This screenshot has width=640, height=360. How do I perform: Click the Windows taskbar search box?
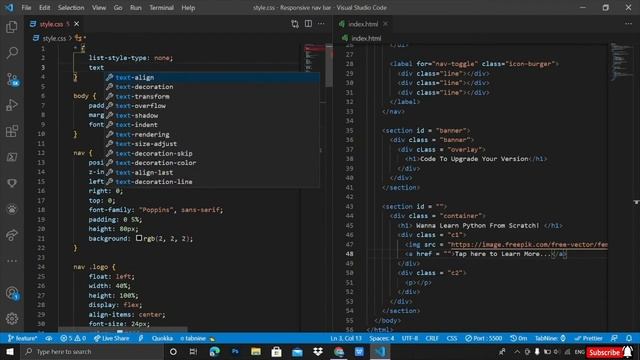pyautogui.click(x=92, y=351)
